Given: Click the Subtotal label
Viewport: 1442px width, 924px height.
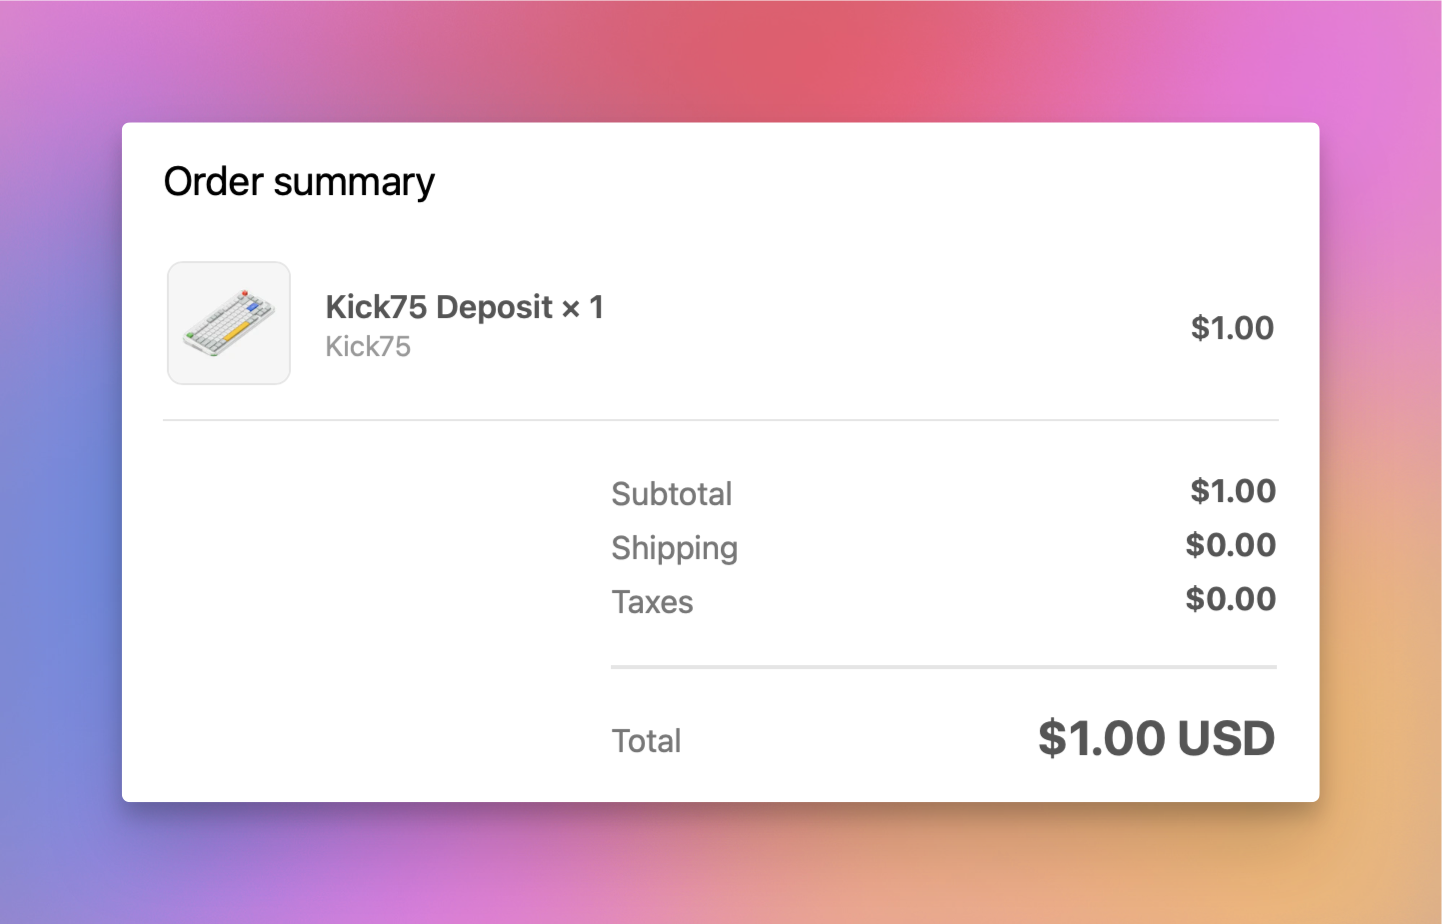Looking at the screenshot, I should [671, 493].
